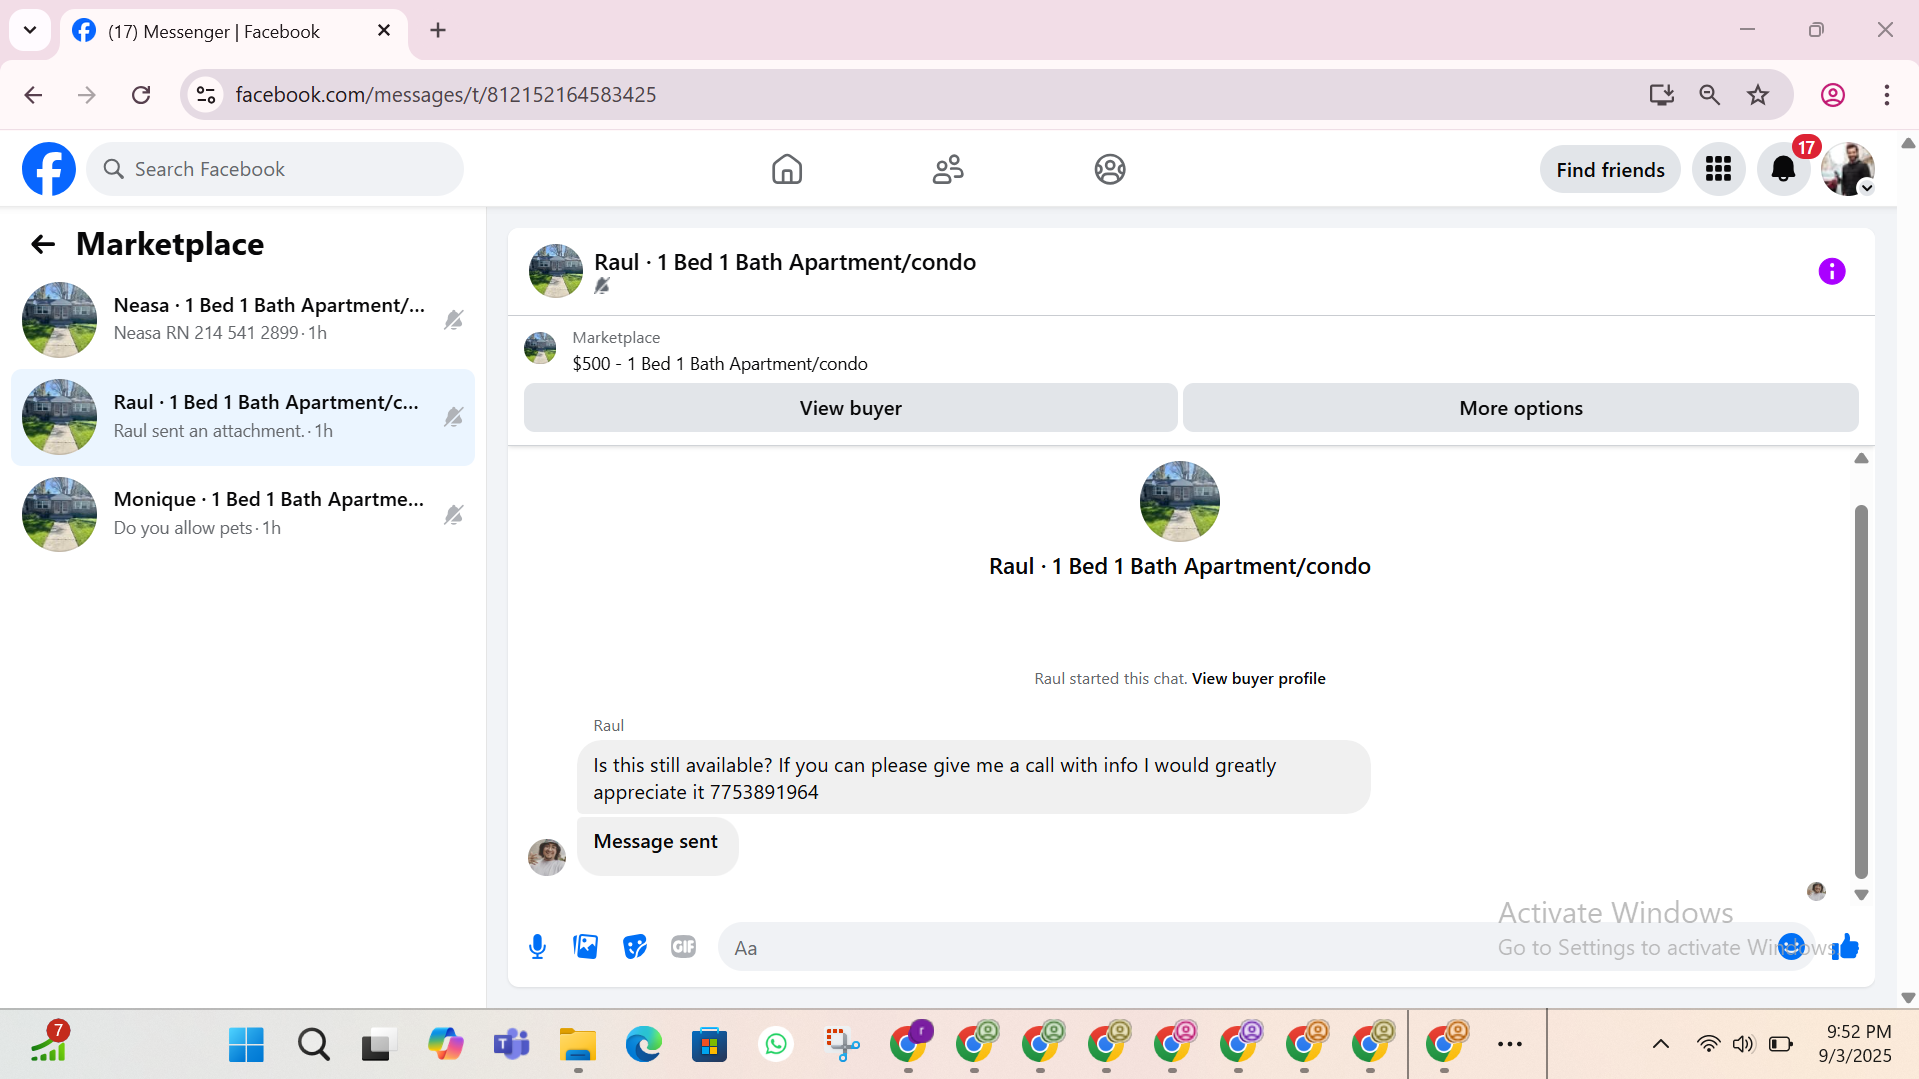
Task: Click the Facebook logo icon
Action: (49, 169)
